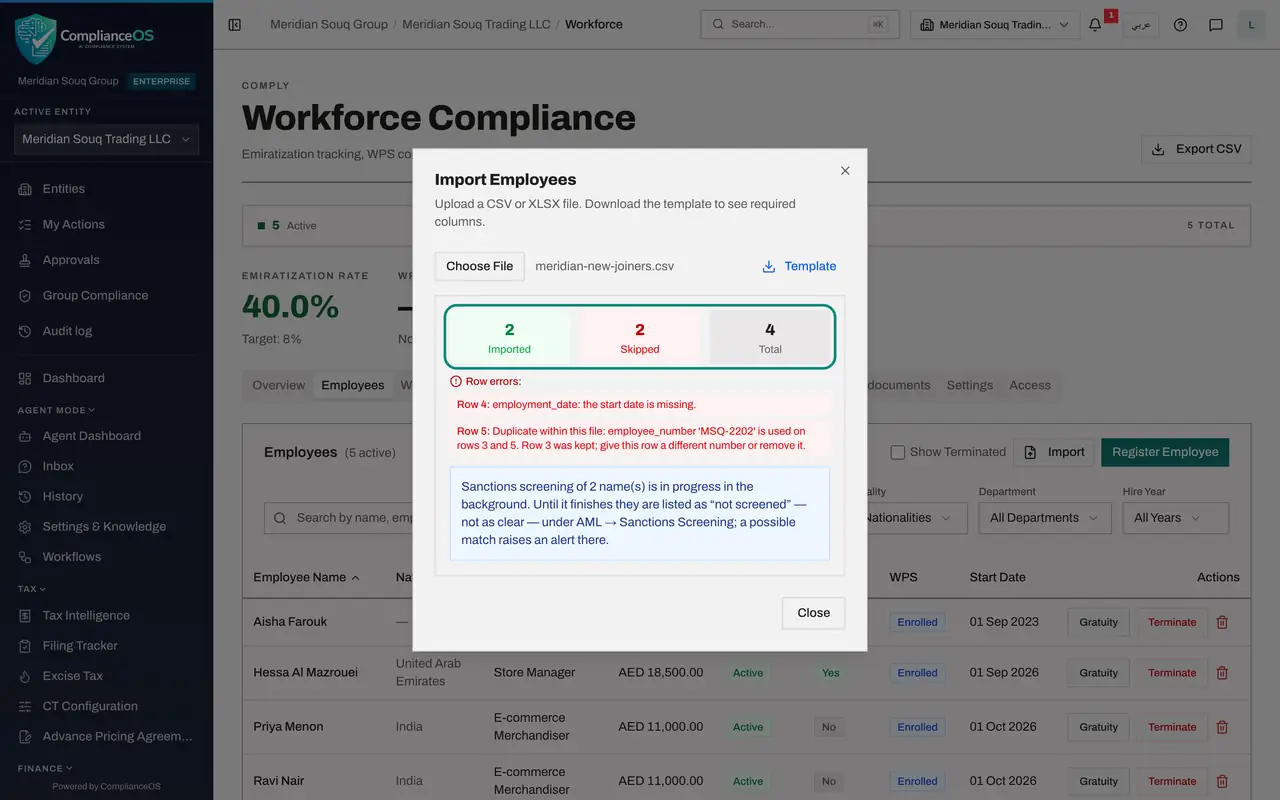Click the Excise Tax sidebar icon
This screenshot has width=1280, height=800.
pos(25,676)
